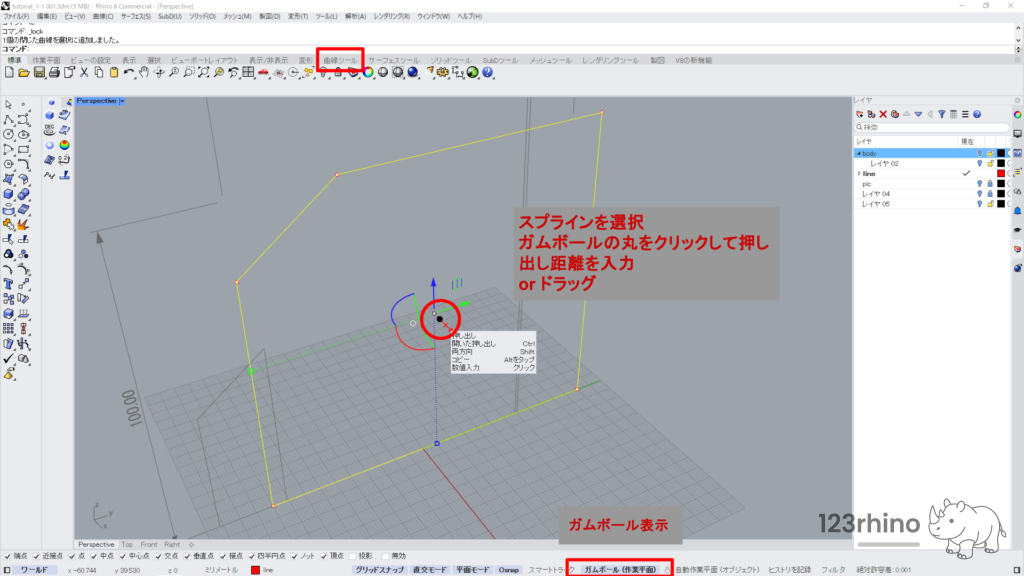Click the color wheel icon in the standard toolbar
This screenshot has width=1024, height=576.
coord(368,72)
